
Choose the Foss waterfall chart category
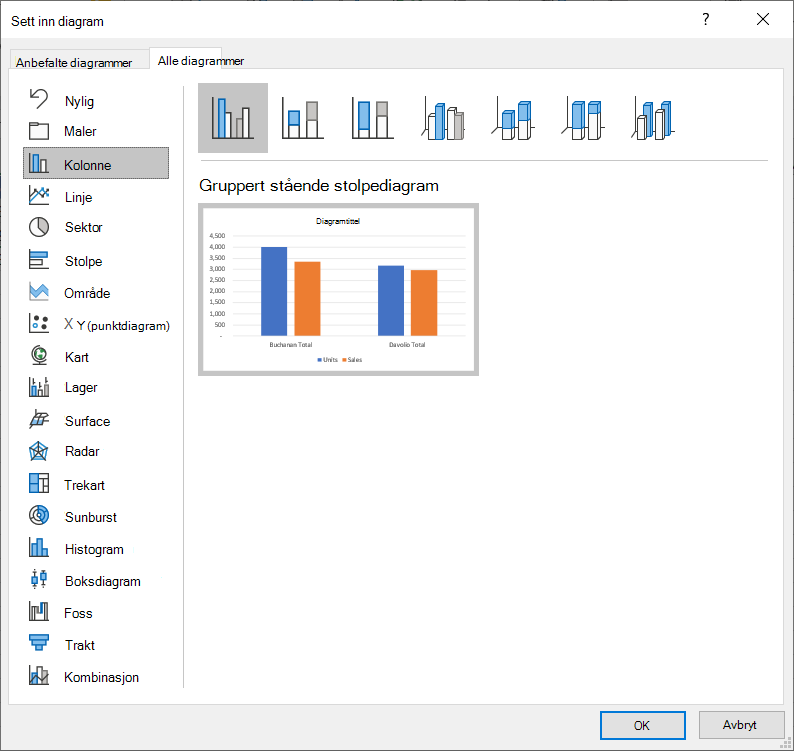coord(96,613)
